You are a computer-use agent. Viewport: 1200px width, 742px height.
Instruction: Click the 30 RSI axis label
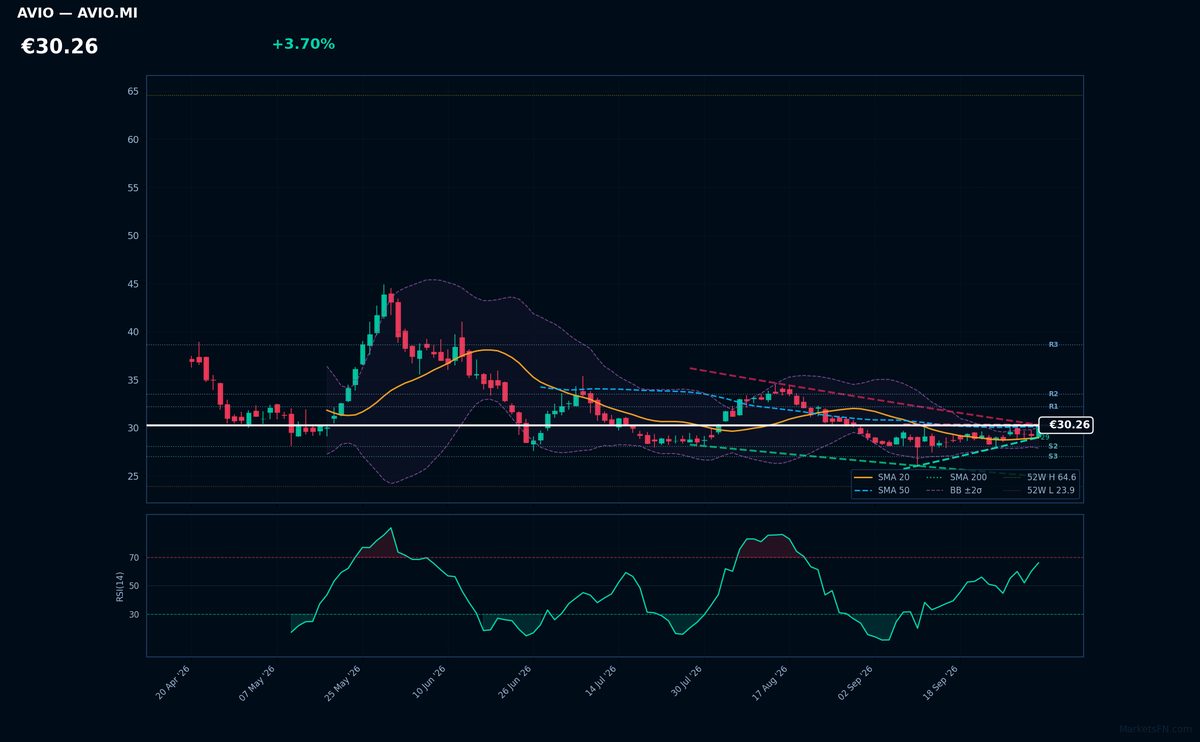(x=134, y=614)
